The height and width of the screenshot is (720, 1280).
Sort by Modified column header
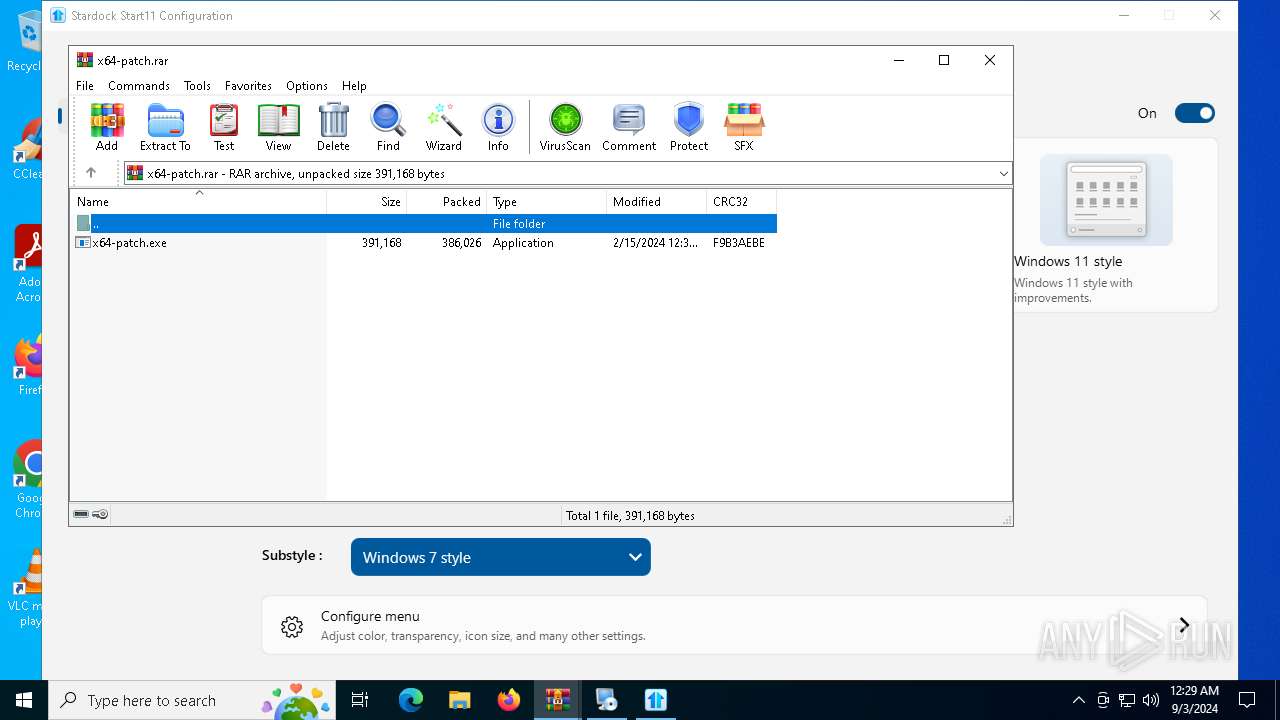[657, 201]
